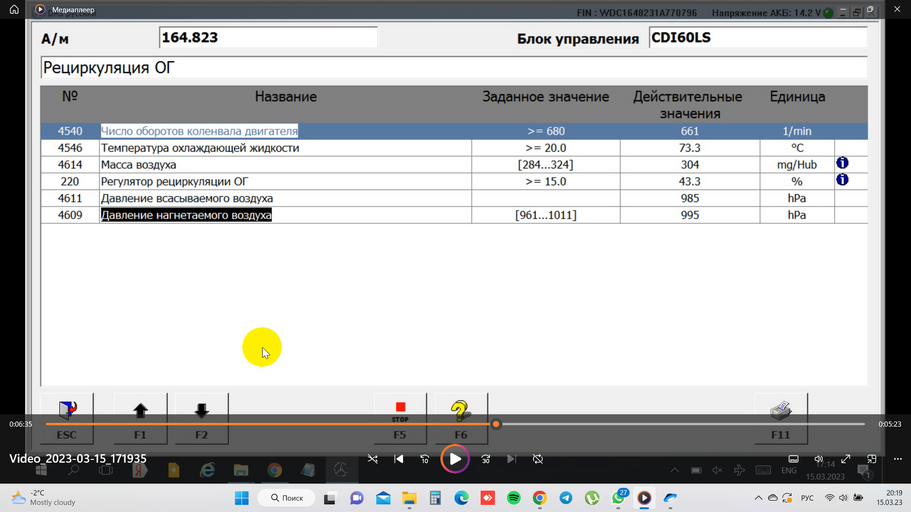Viewport: 911px width, 512px height.
Task: Switch the video to full screen
Action: tap(846, 459)
